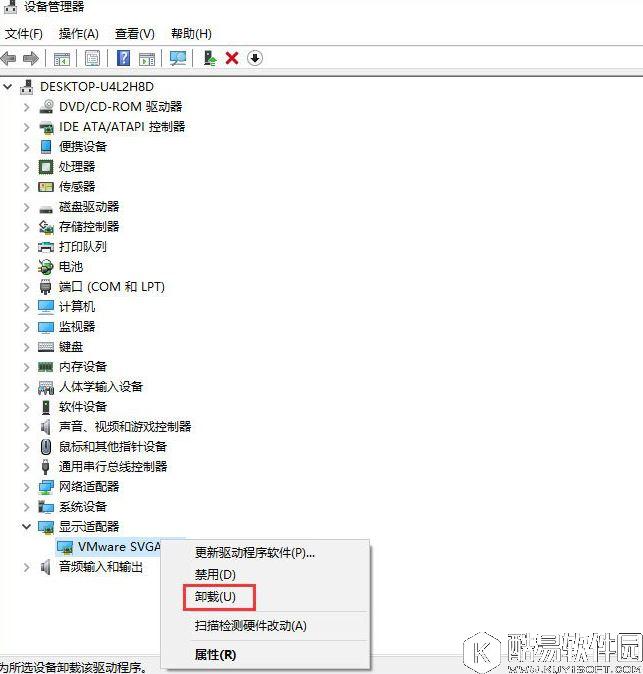Screen dimensions: 643x674
Task: Open the 文件(F) menu
Action: coord(24,34)
